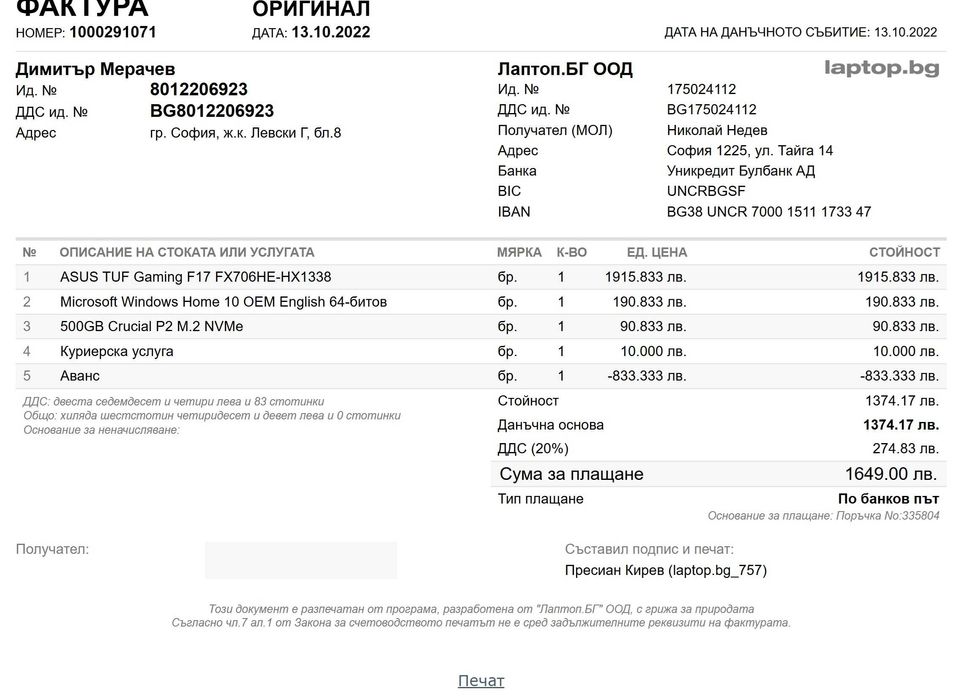Select bank name Уникредит Булбанк АД
Viewport: 972px width, 699px height.
pos(741,171)
